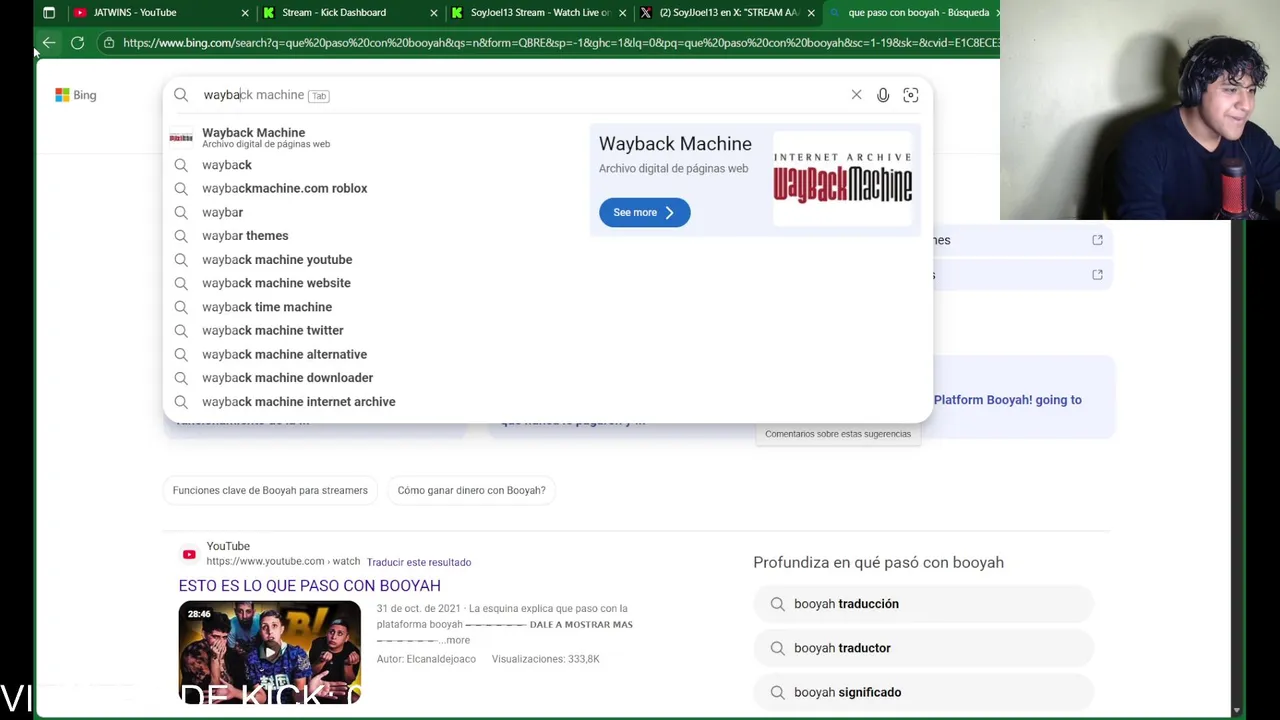This screenshot has width=1280, height=720.
Task: Search related booyah traductor
Action: click(x=923, y=648)
